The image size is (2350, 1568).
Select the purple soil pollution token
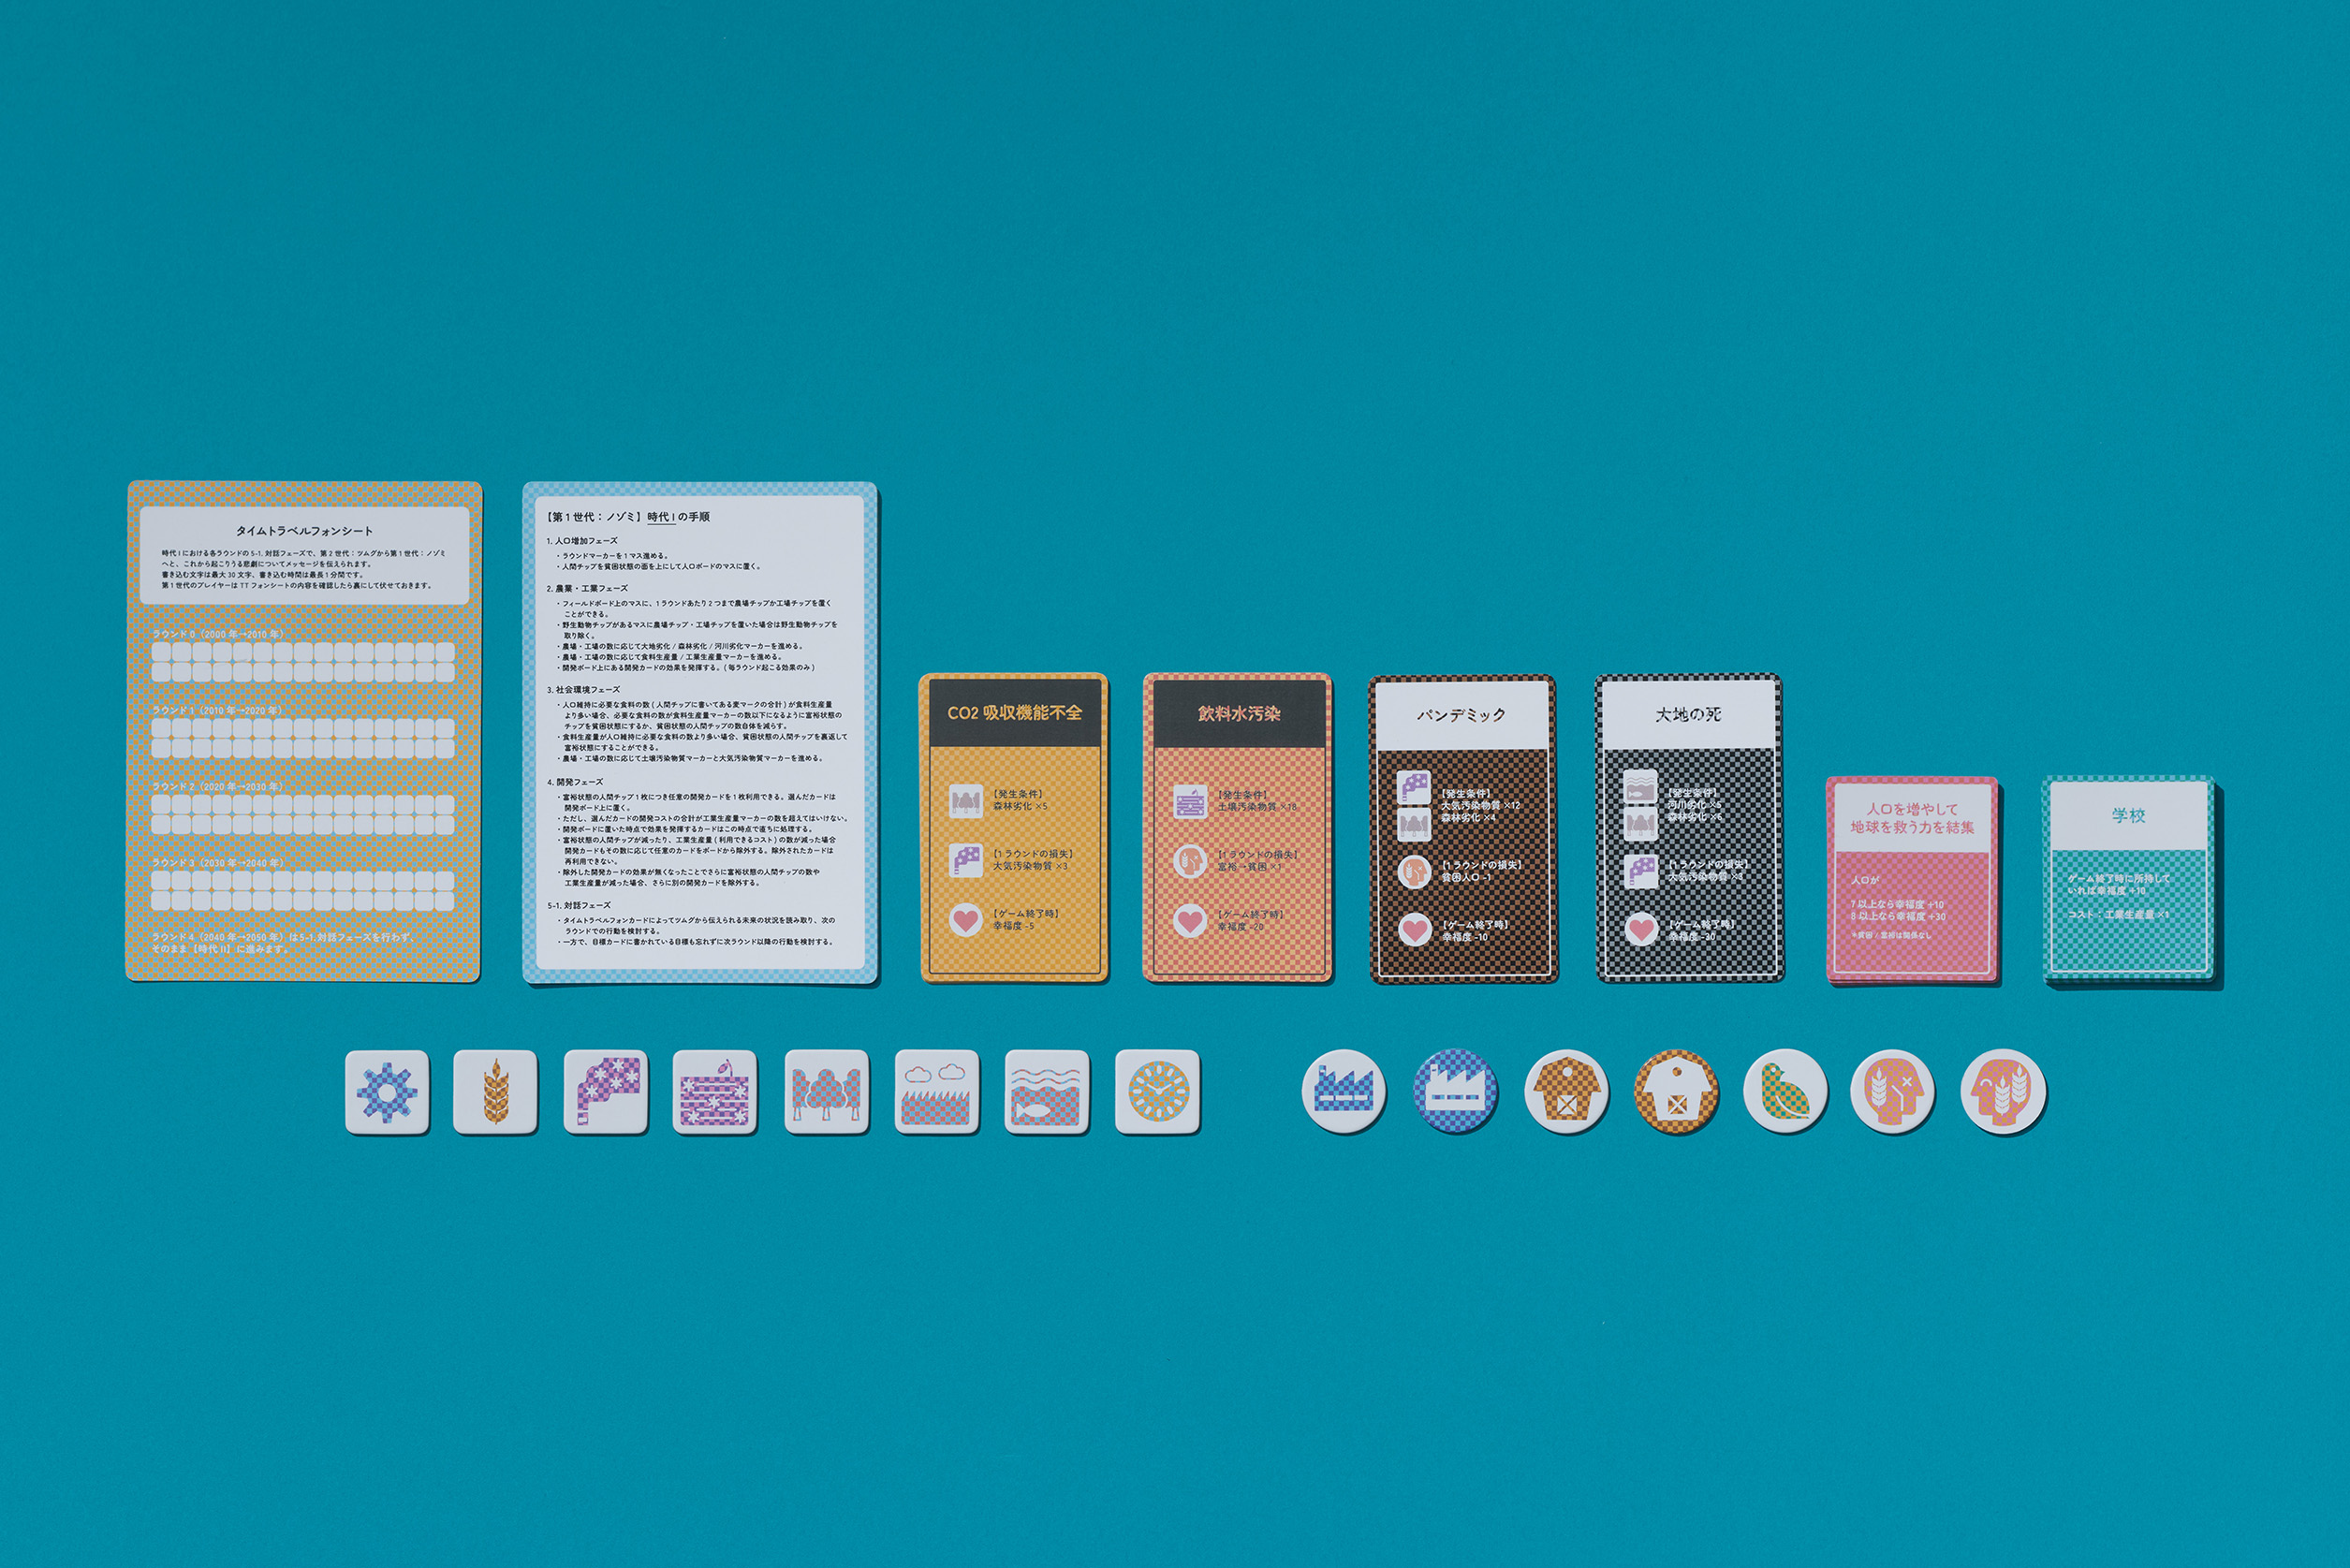pyautogui.click(x=715, y=1092)
